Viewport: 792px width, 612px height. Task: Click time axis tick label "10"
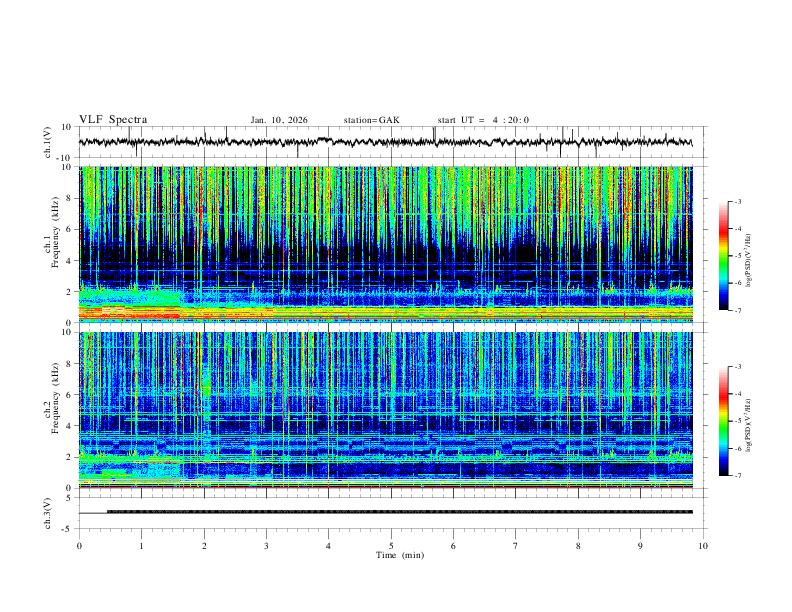703,546
